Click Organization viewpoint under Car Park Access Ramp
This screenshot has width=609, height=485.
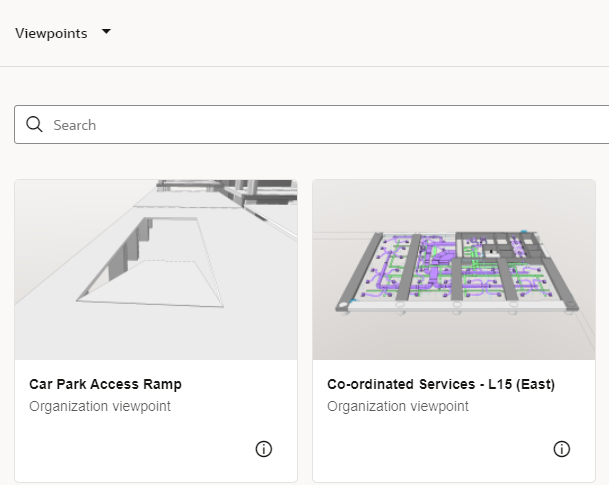[100, 406]
